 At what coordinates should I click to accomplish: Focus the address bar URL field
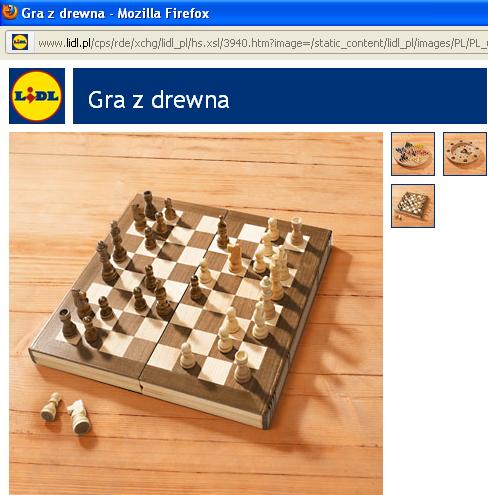tap(247, 43)
